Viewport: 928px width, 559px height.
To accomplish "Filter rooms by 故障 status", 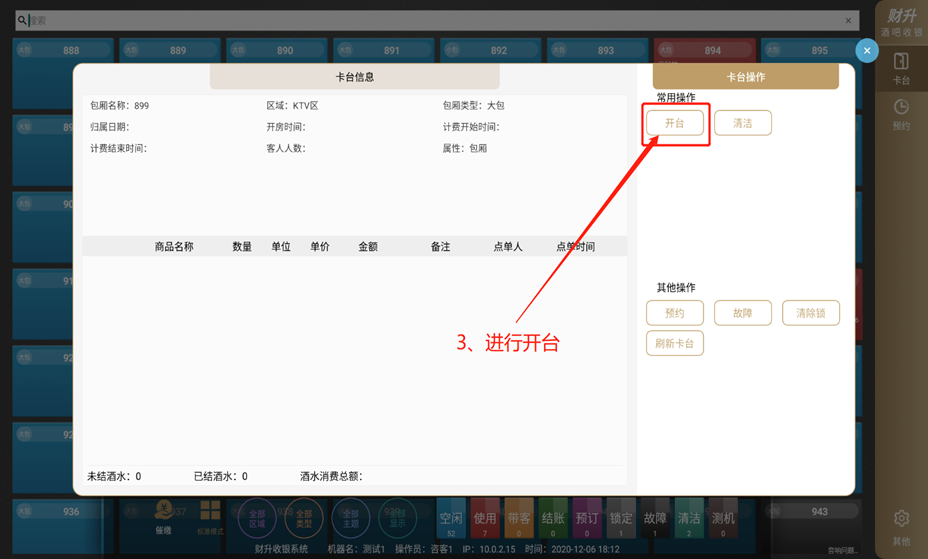I will pyautogui.click(x=655, y=519).
